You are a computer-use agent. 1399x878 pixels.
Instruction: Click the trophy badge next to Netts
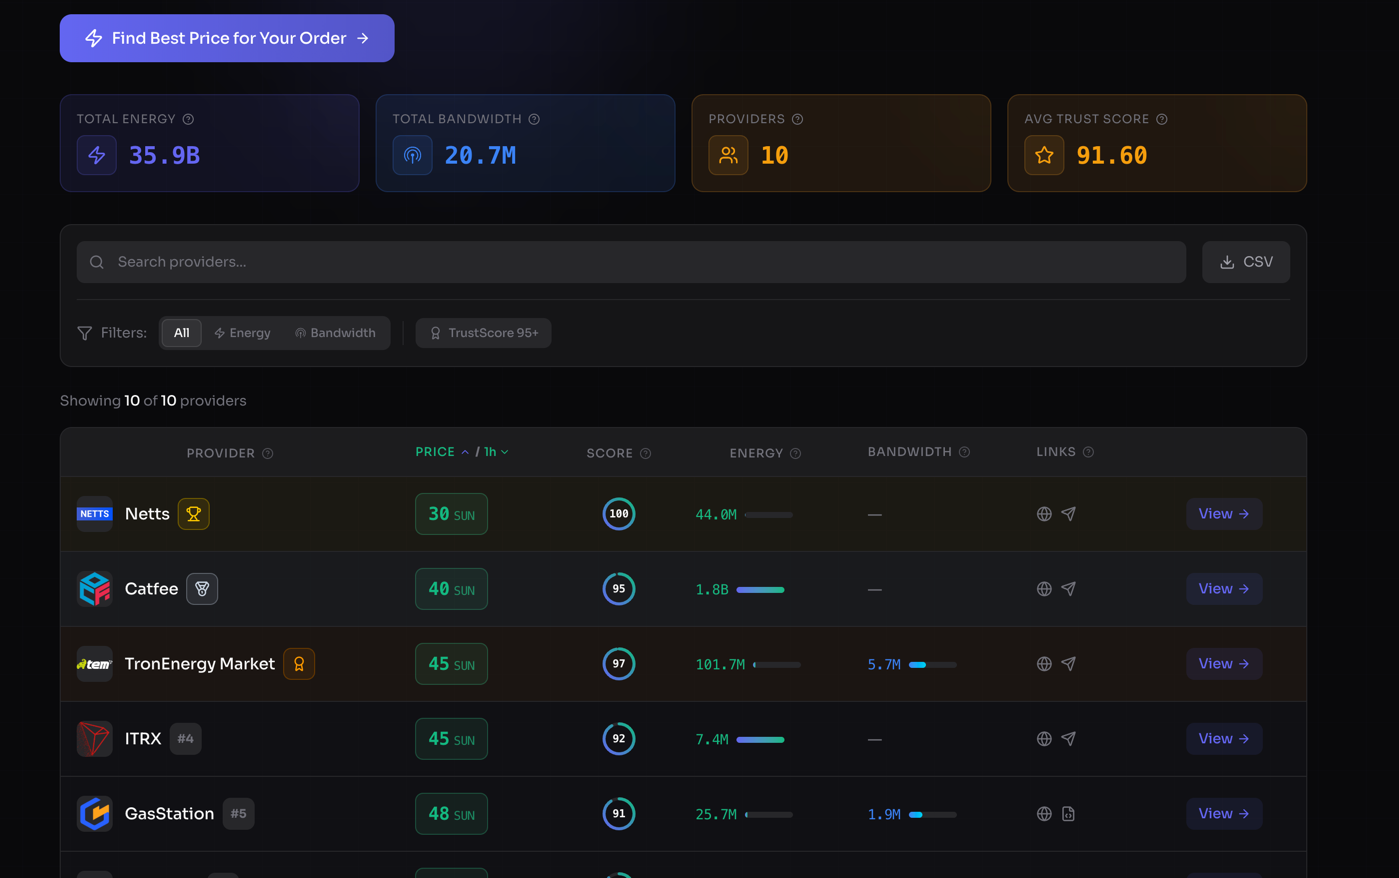point(193,513)
